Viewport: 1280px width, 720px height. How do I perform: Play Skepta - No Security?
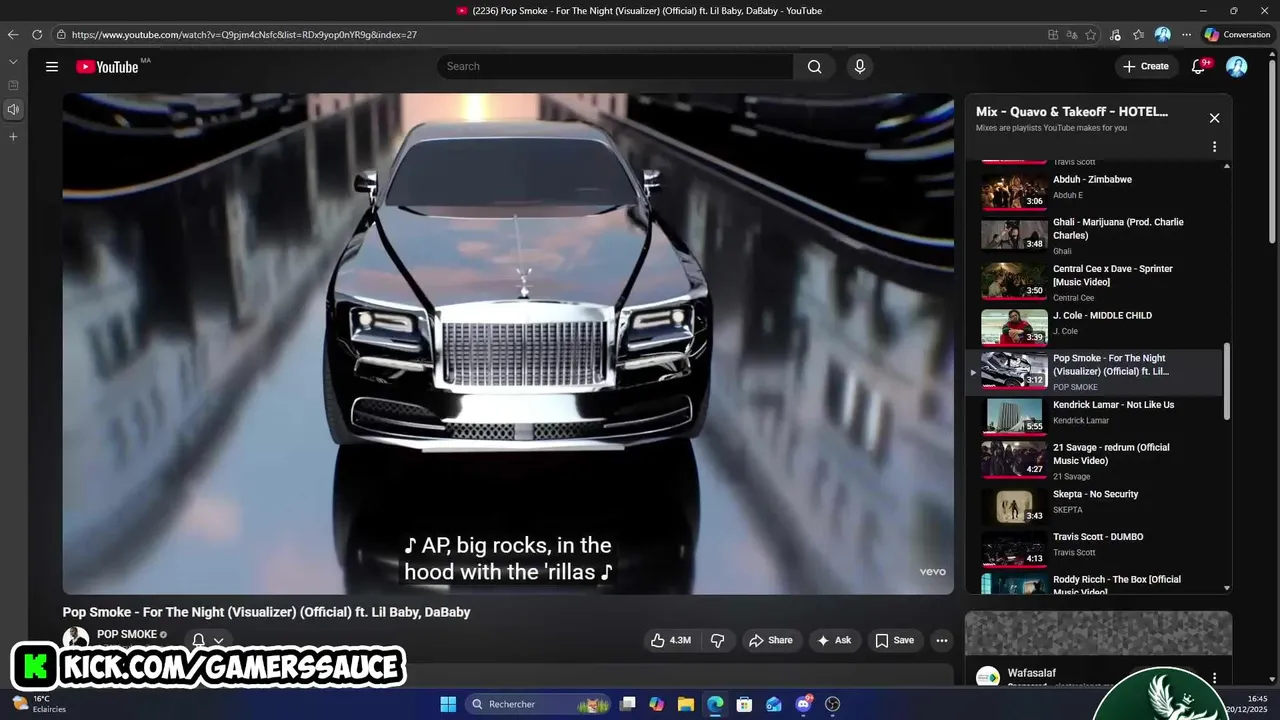(x=1095, y=506)
